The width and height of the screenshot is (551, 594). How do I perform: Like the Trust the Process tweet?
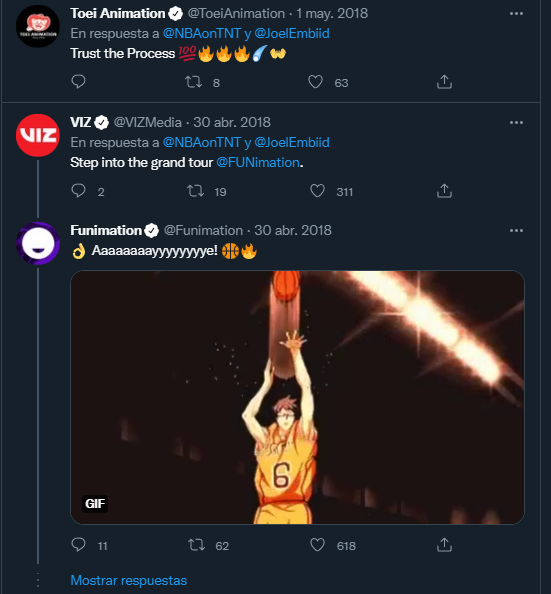coord(315,82)
